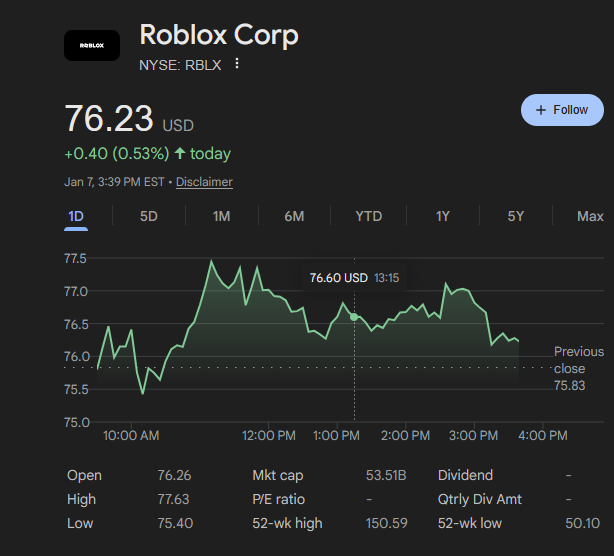Click the 76.60 USD chart tooltip
Viewport: 614px width, 556px height.
click(354, 278)
